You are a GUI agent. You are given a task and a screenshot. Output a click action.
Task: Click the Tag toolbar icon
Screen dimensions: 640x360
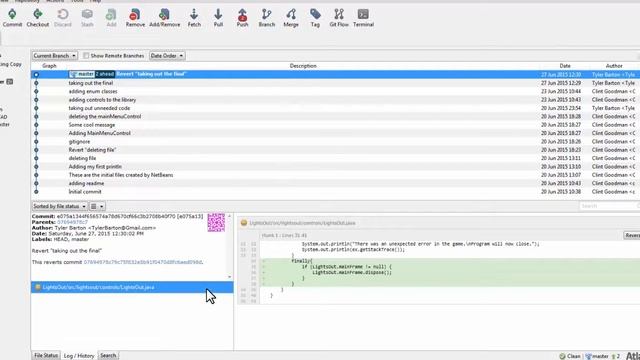tap(315, 18)
